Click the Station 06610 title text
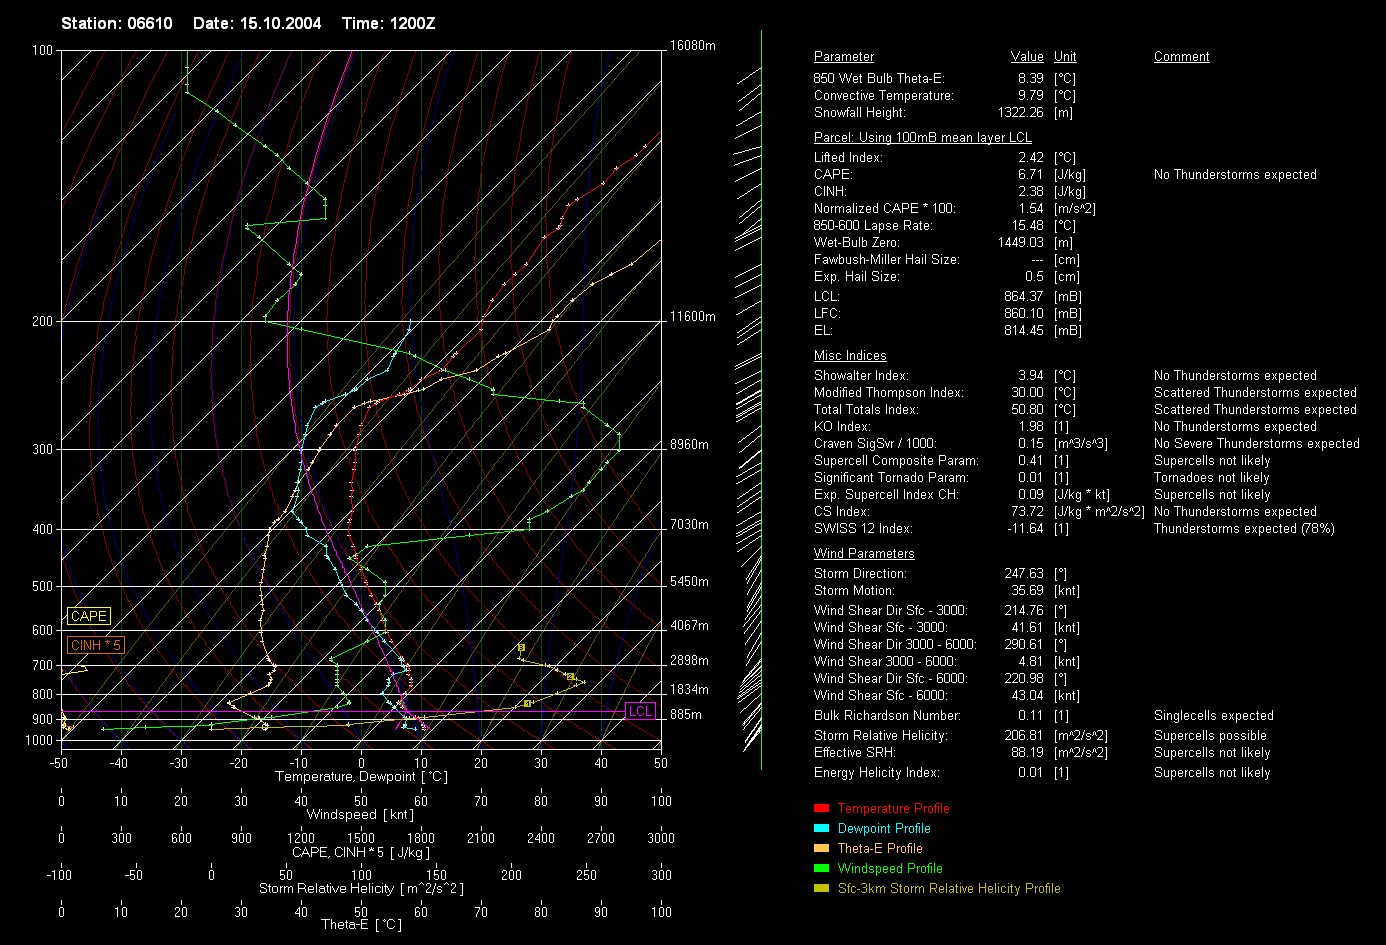 pos(116,23)
